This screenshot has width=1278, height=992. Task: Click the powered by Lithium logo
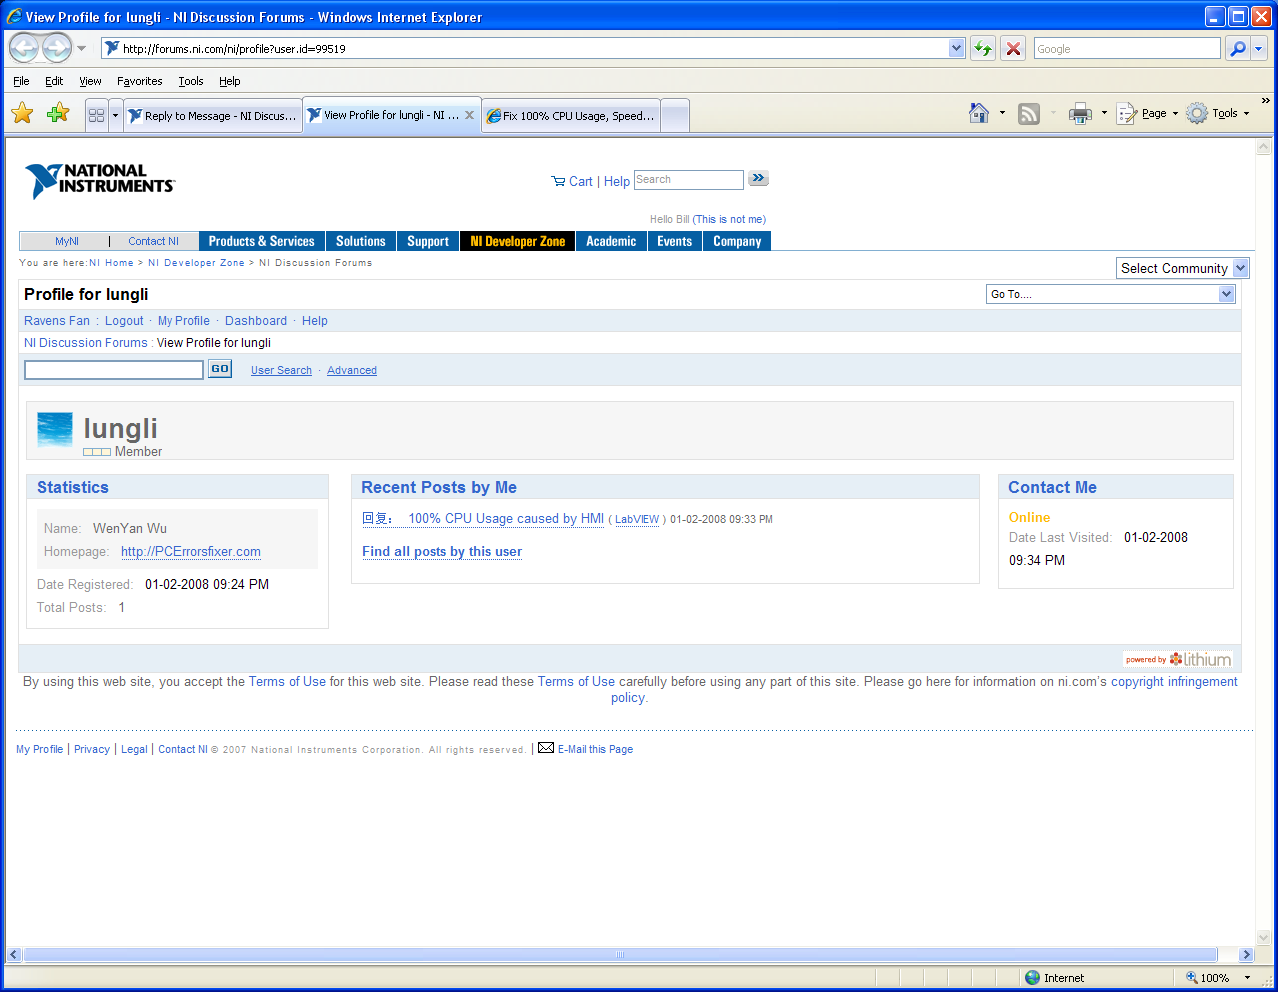1178,659
